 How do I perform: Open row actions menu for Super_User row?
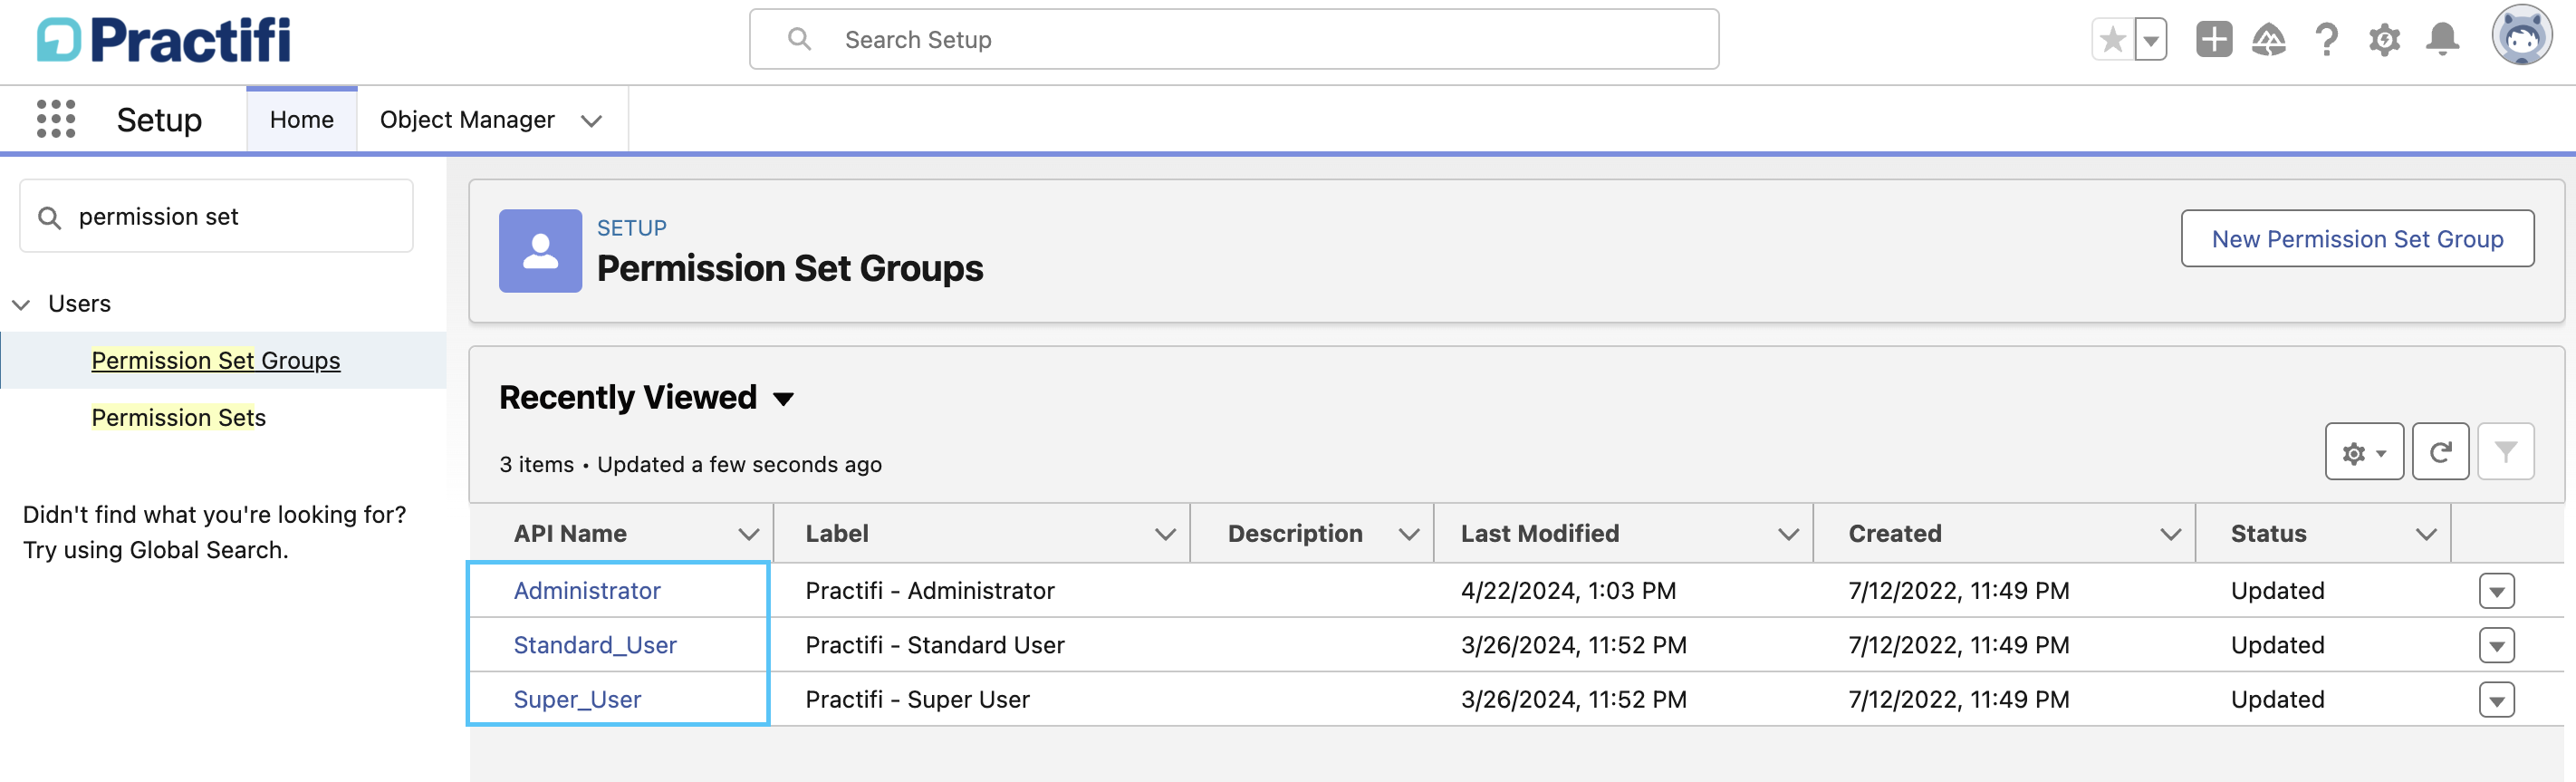click(x=2496, y=700)
